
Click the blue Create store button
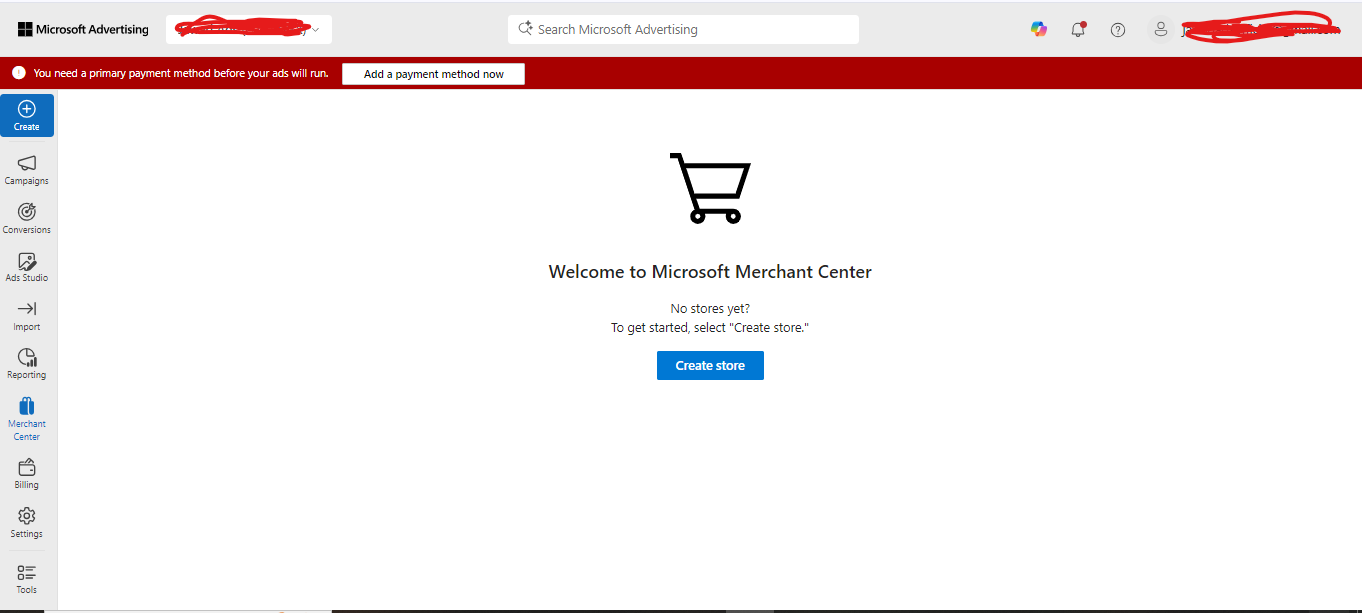[710, 365]
